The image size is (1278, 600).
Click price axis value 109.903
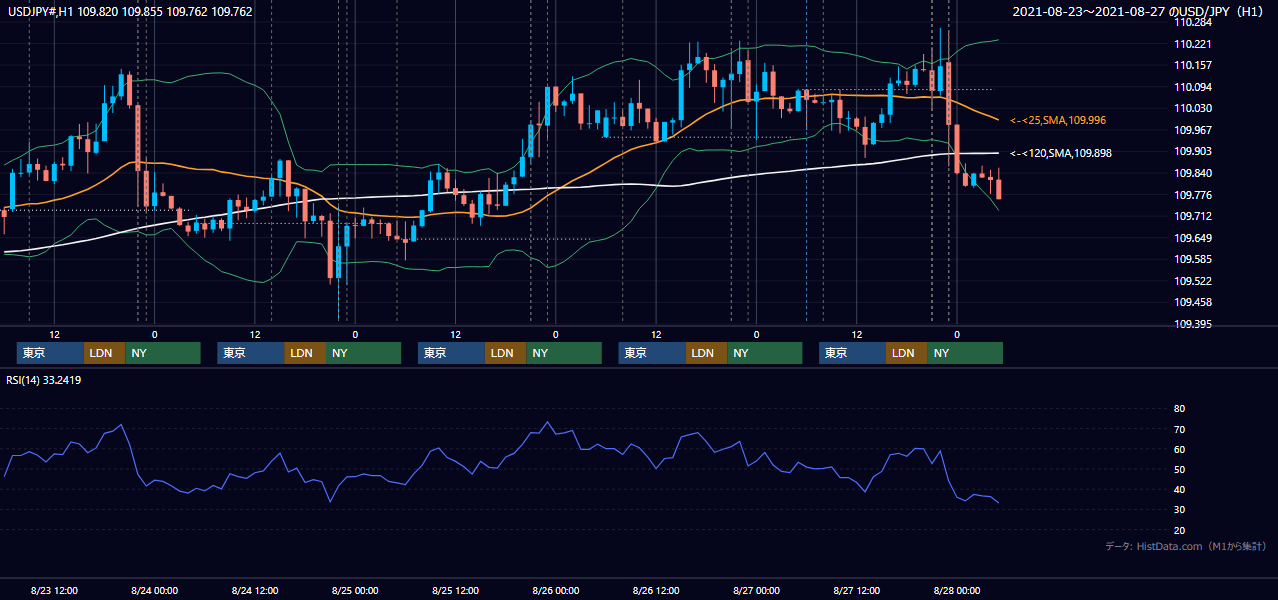(1192, 151)
